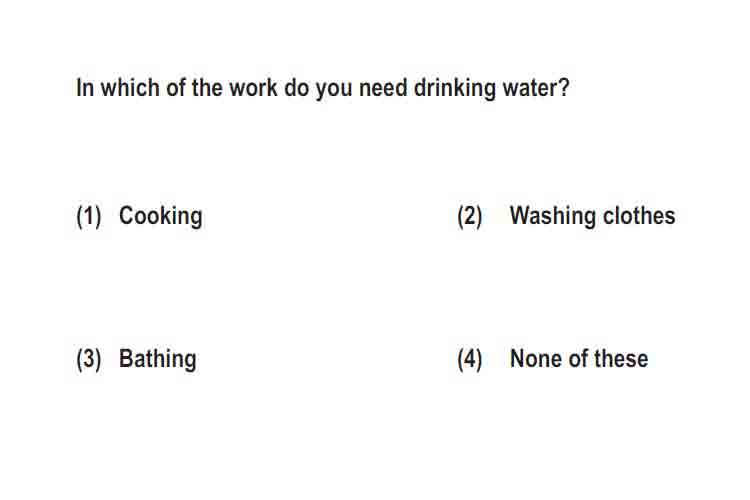This screenshot has height=500, width=750.
Task: Click option number (3) marker
Action: [x=89, y=359]
